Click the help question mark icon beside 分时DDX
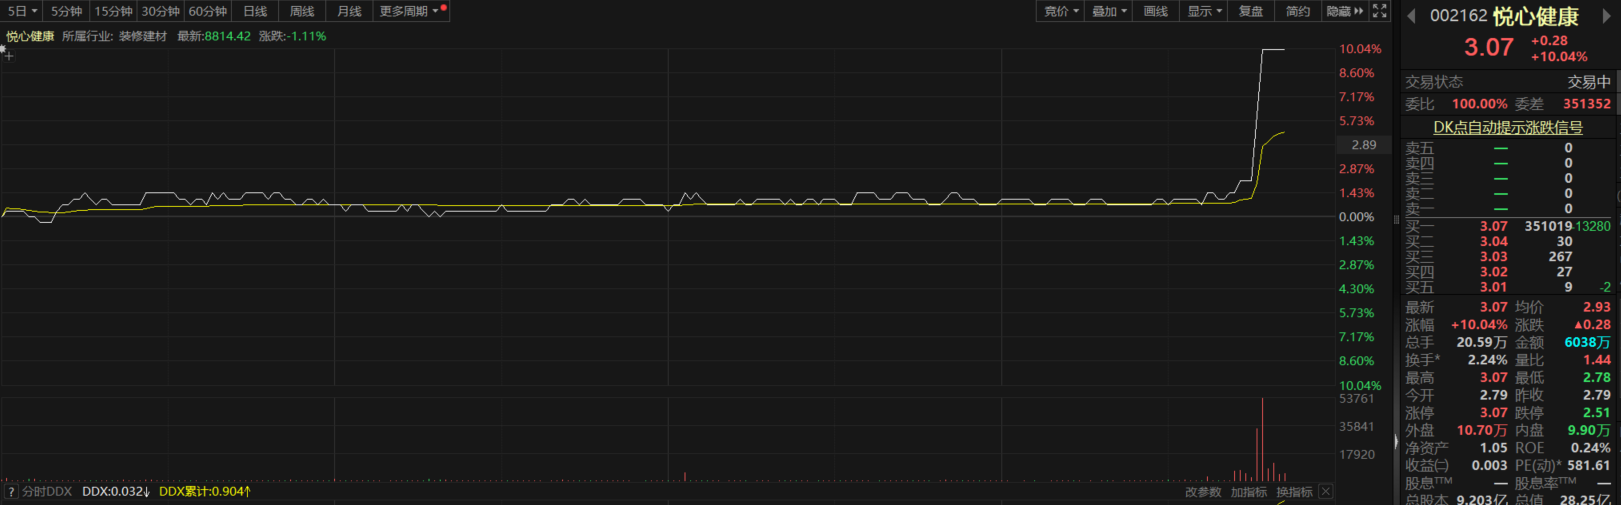This screenshot has width=1621, height=505. point(11,492)
